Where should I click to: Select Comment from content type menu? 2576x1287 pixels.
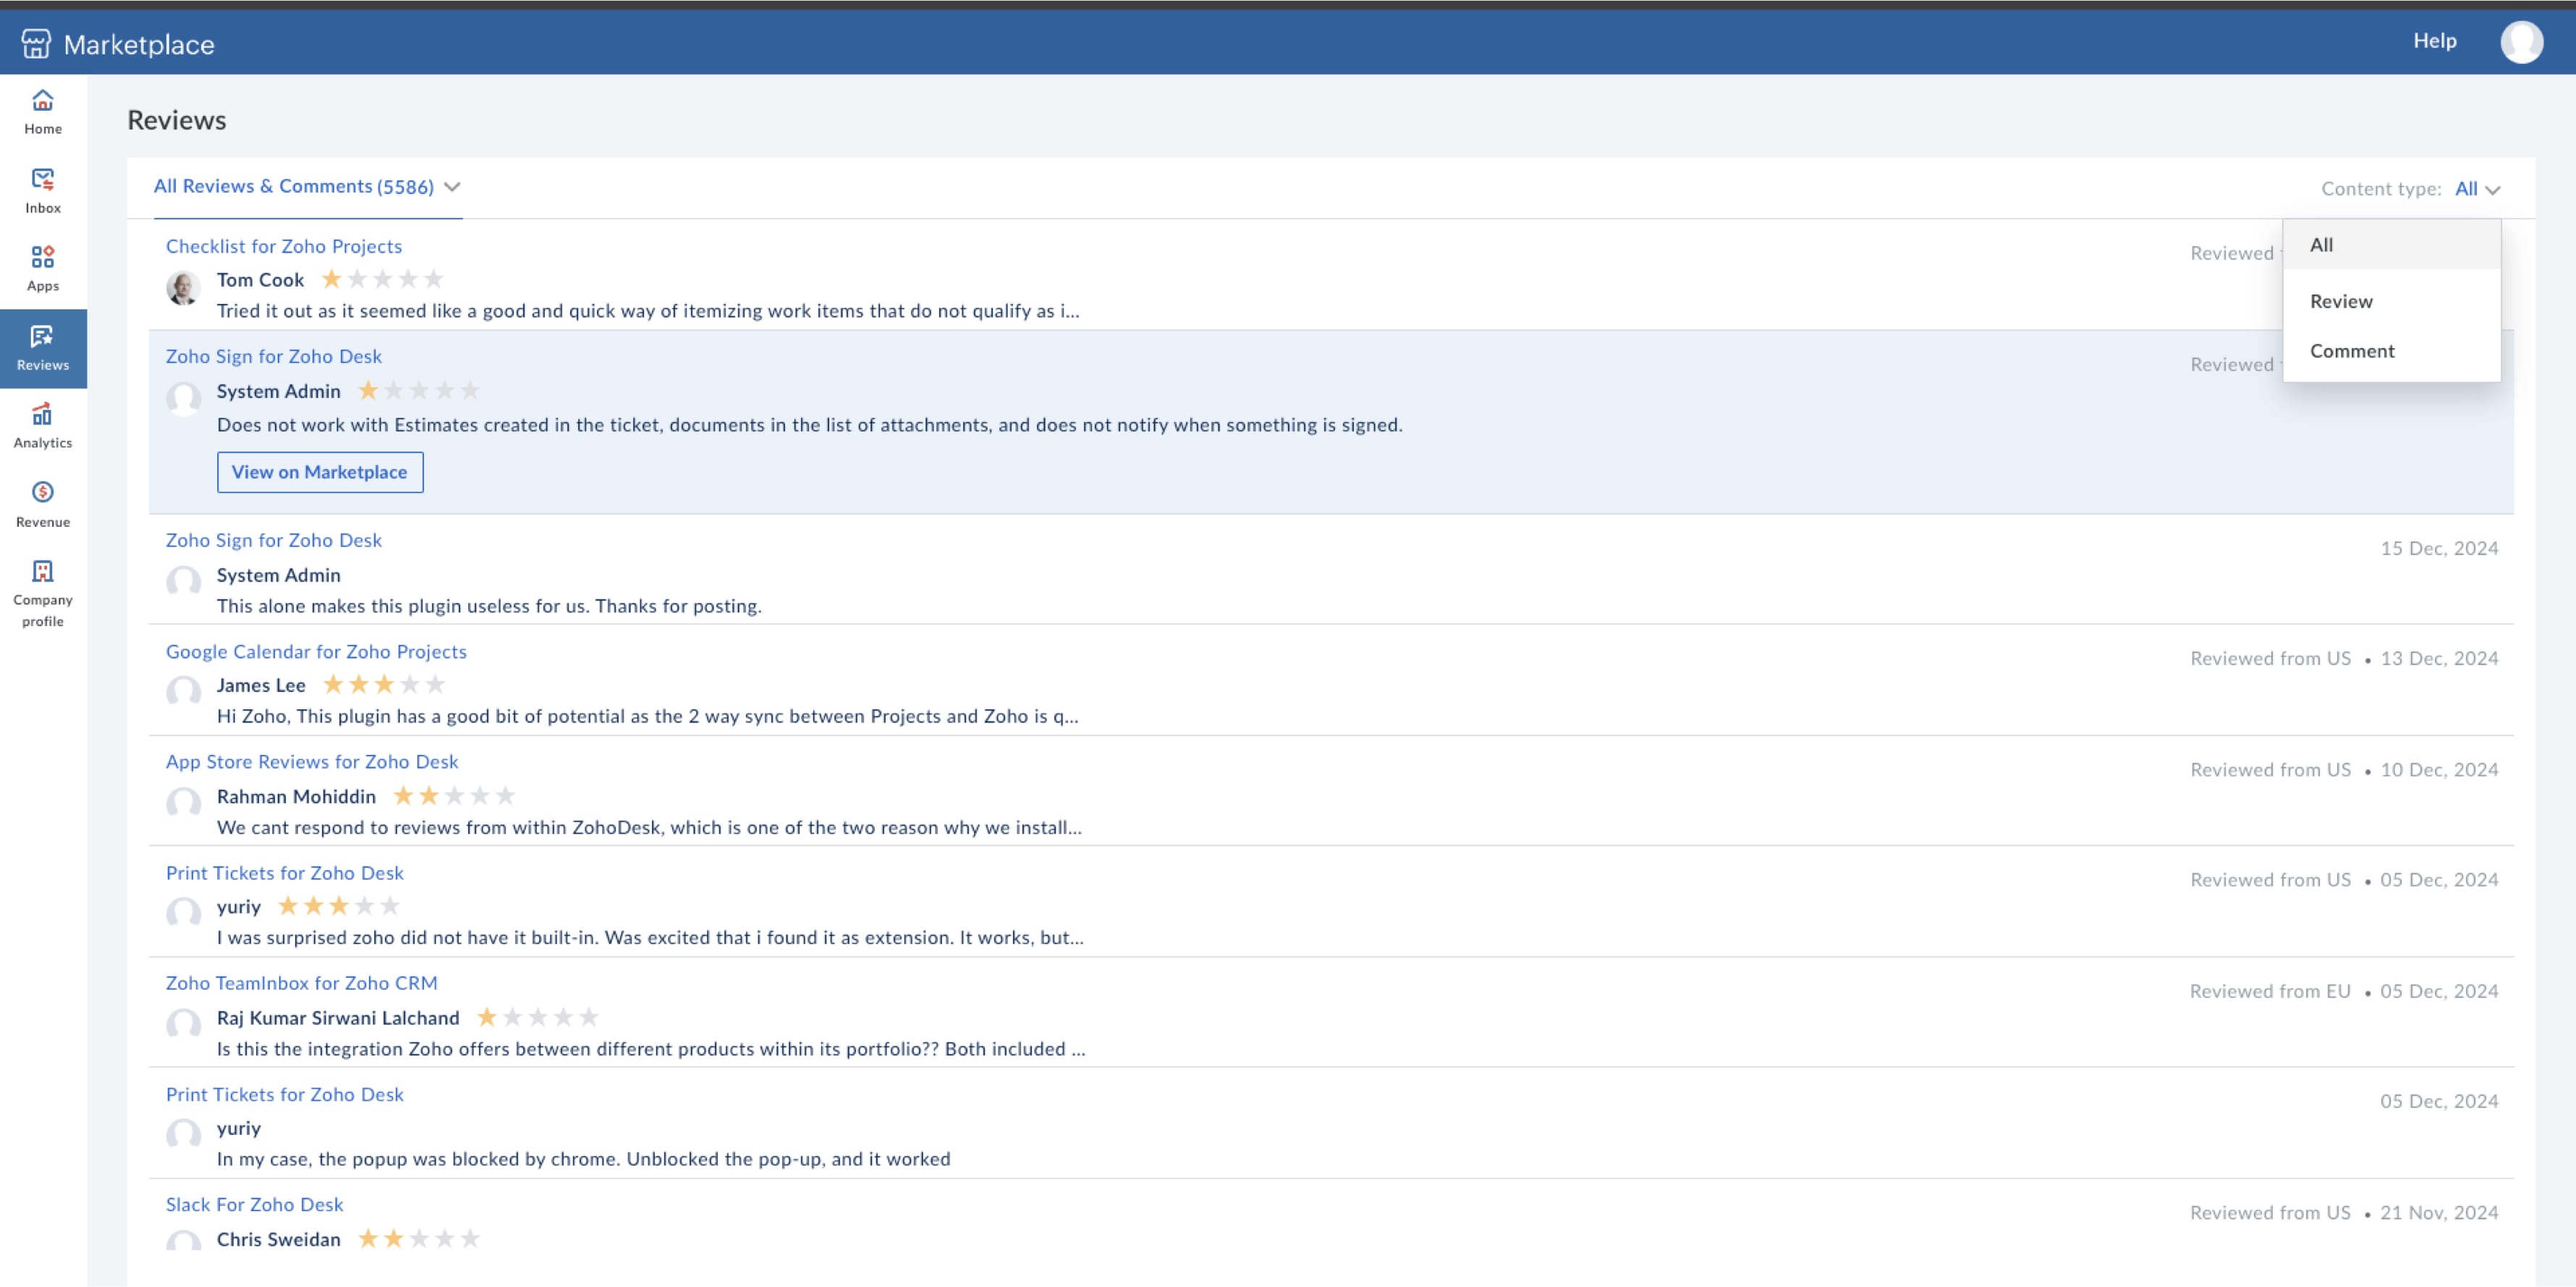tap(2351, 351)
